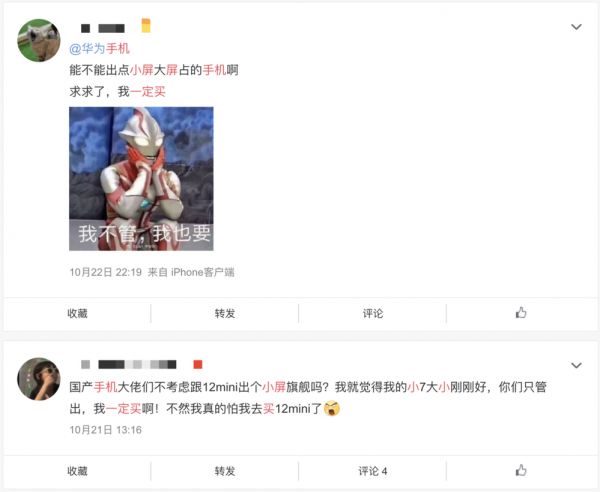Open the sunglasses avatar of the second poster

(x=39, y=379)
